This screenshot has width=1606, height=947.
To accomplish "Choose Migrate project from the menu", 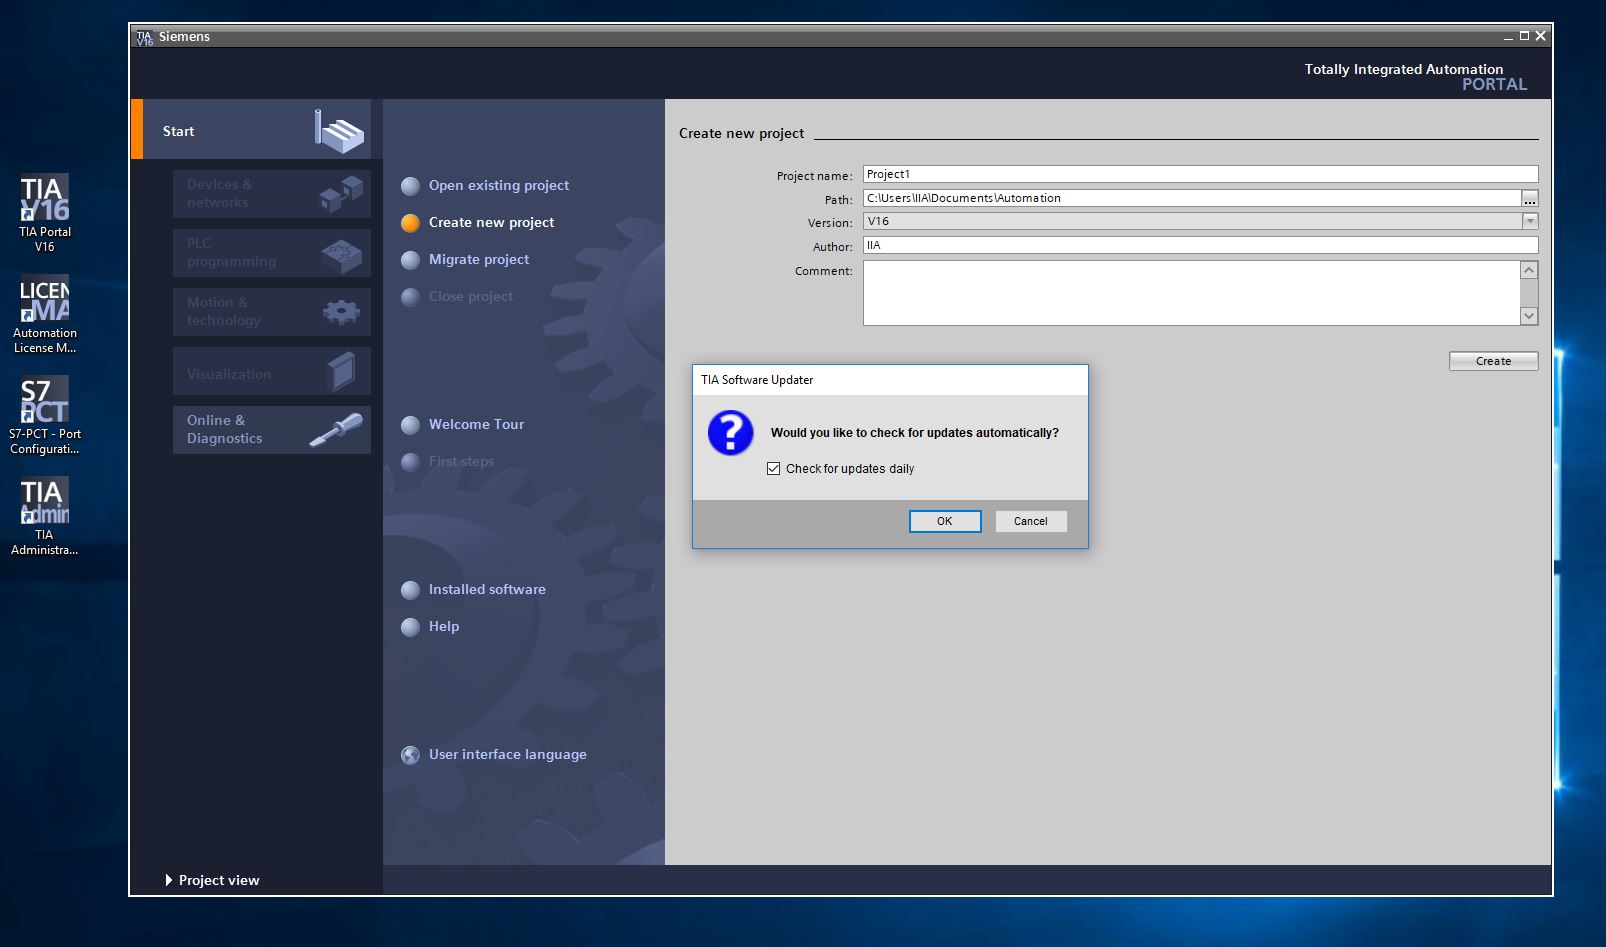I will click(479, 260).
